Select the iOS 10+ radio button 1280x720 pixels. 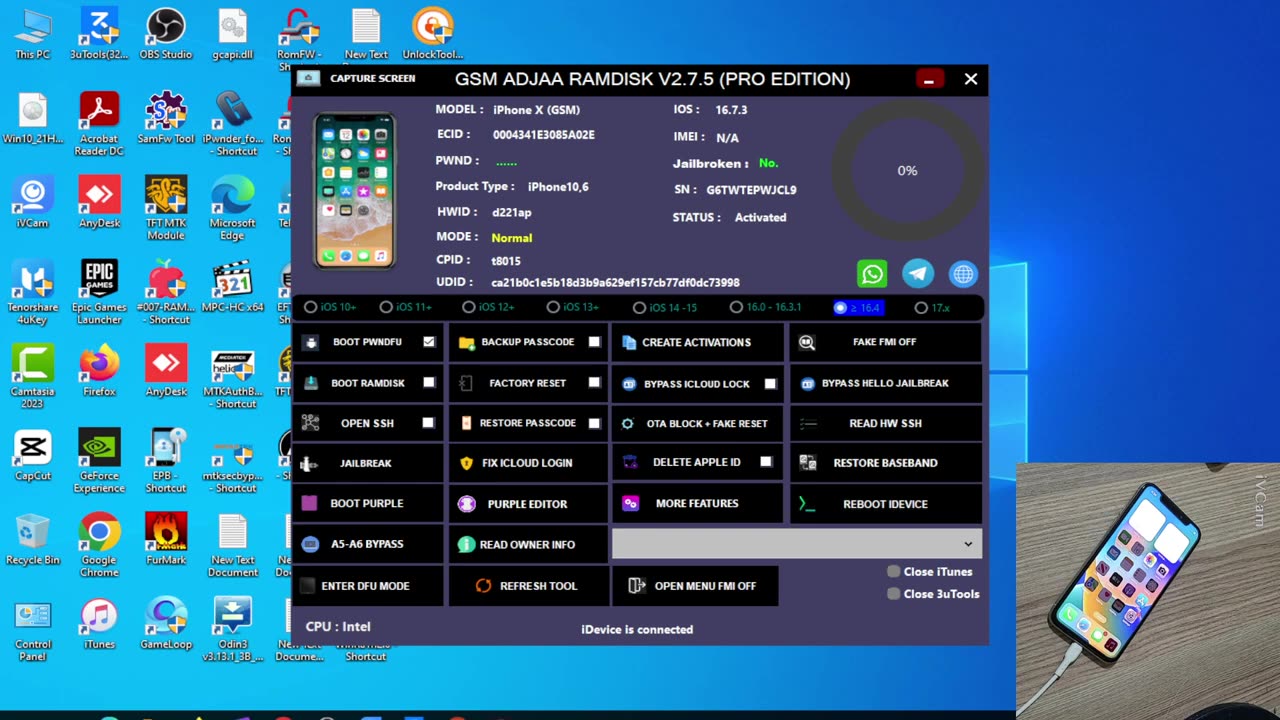click(311, 307)
